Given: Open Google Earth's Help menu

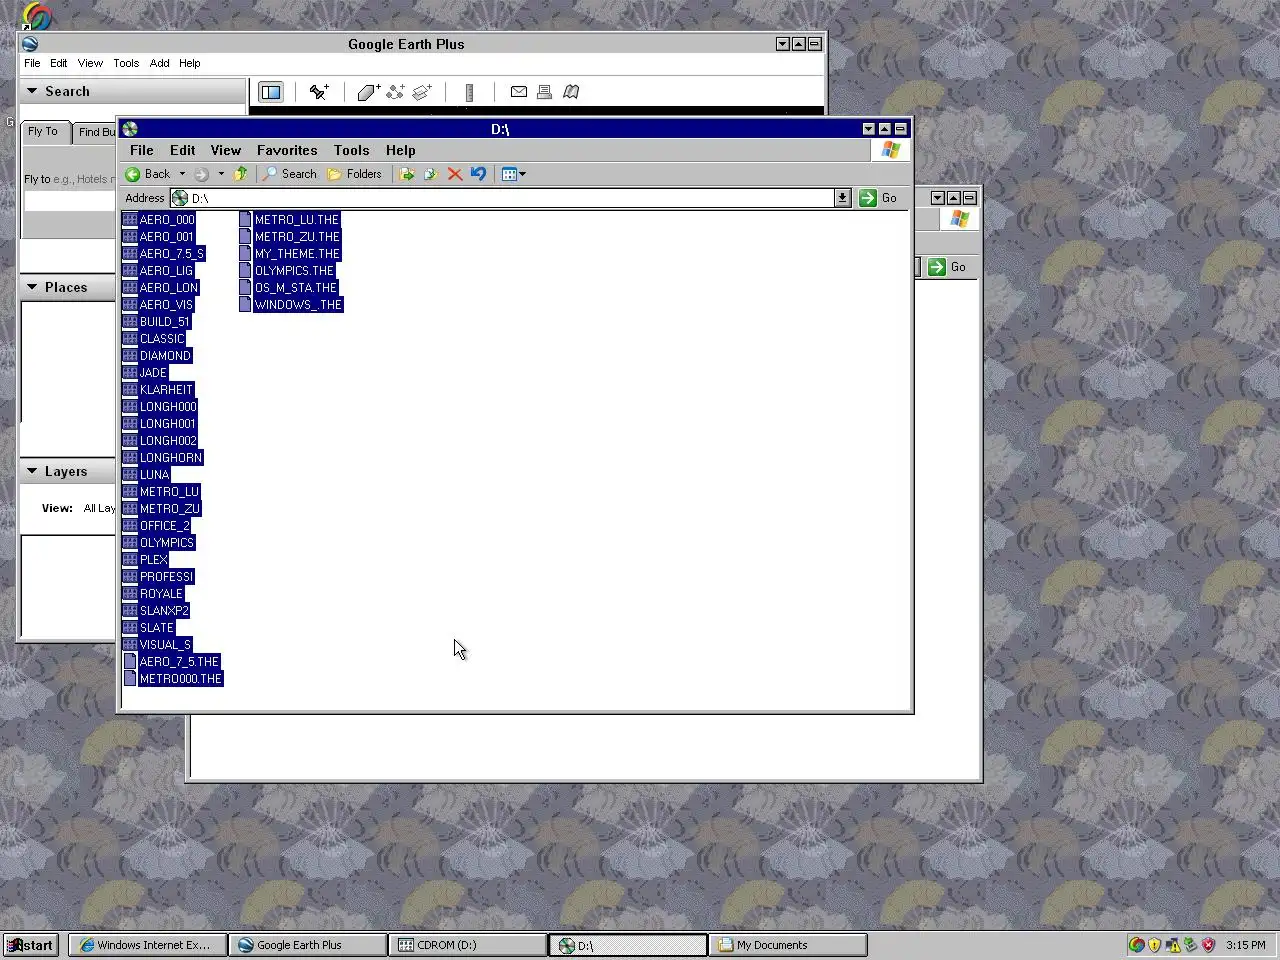Looking at the screenshot, I should click(x=189, y=63).
